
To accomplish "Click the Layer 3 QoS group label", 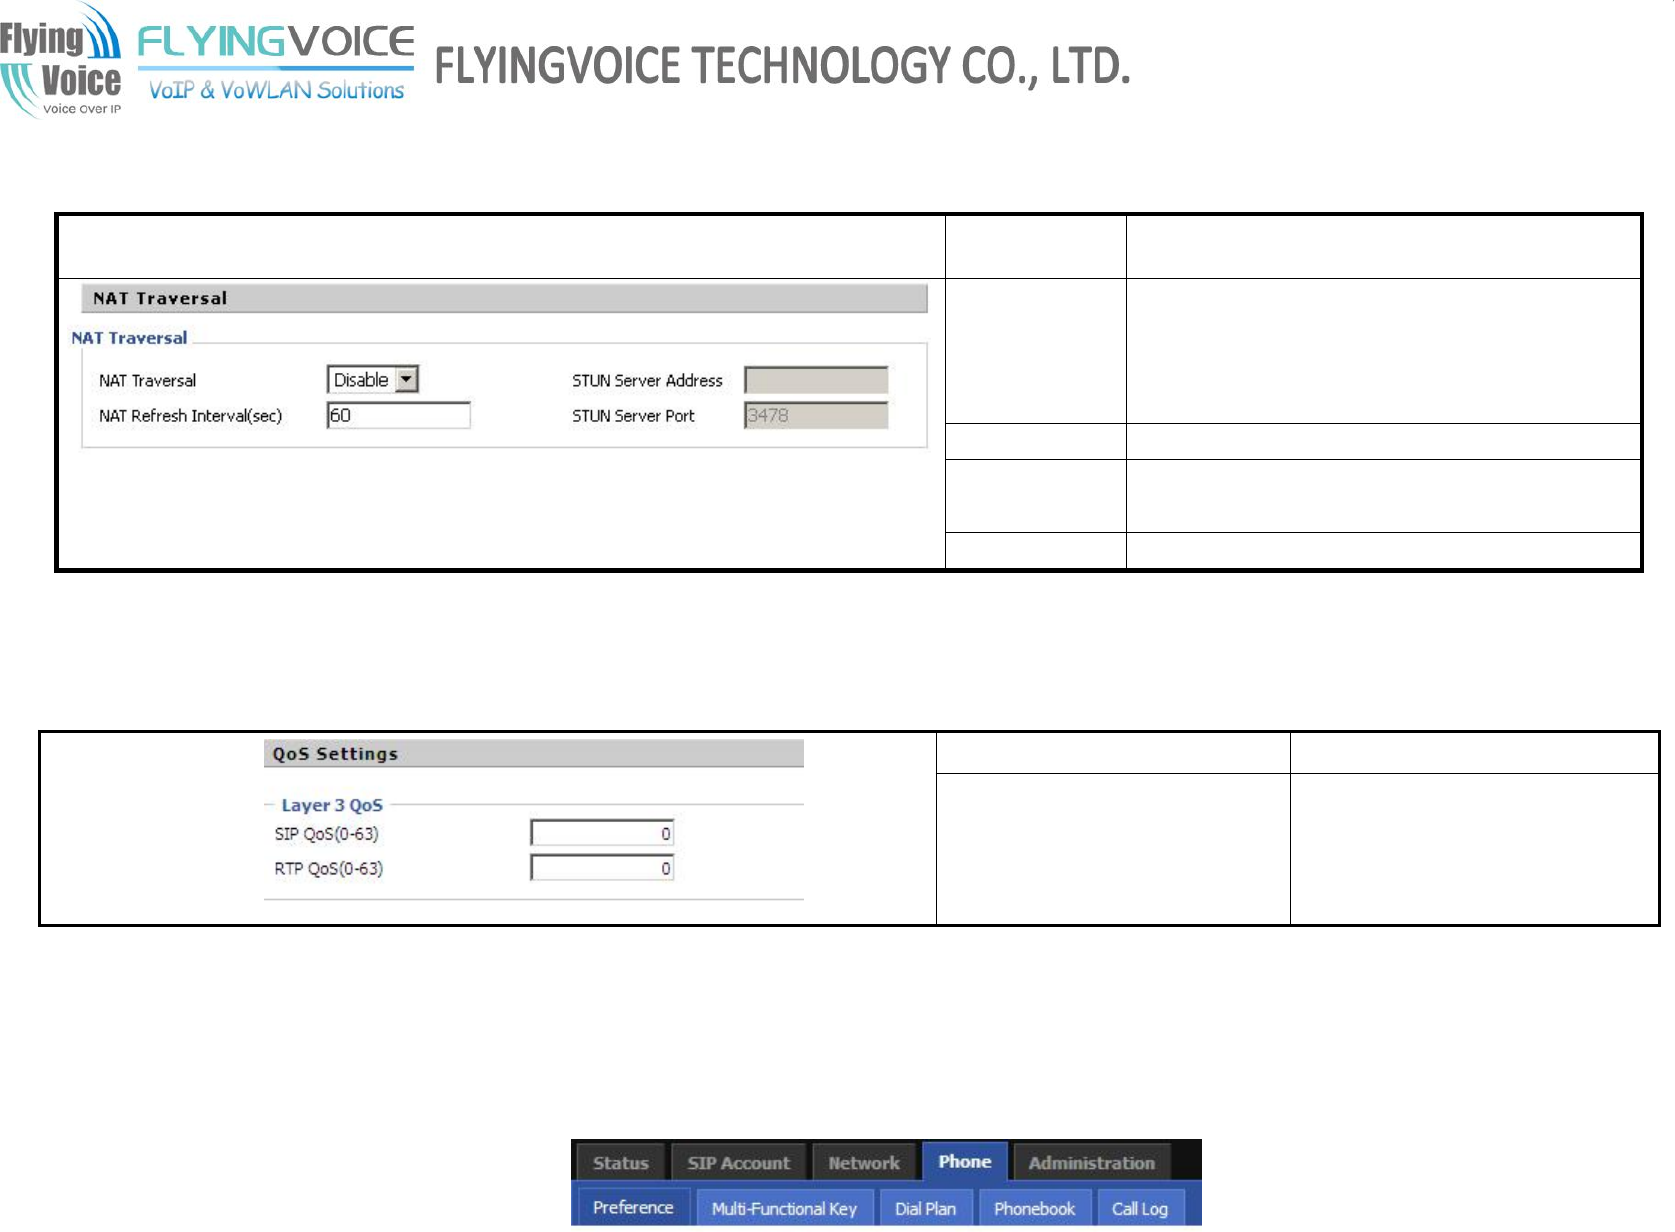I will 332,805.
